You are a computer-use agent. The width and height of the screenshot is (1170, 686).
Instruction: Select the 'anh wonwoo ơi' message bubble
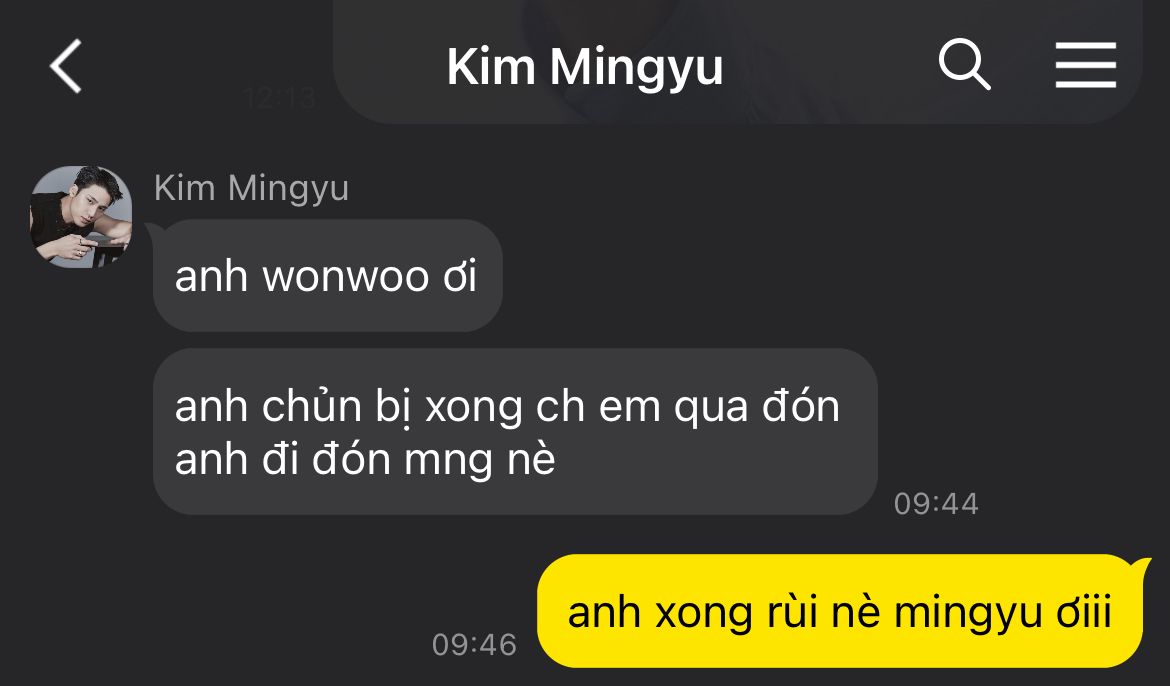pos(328,275)
